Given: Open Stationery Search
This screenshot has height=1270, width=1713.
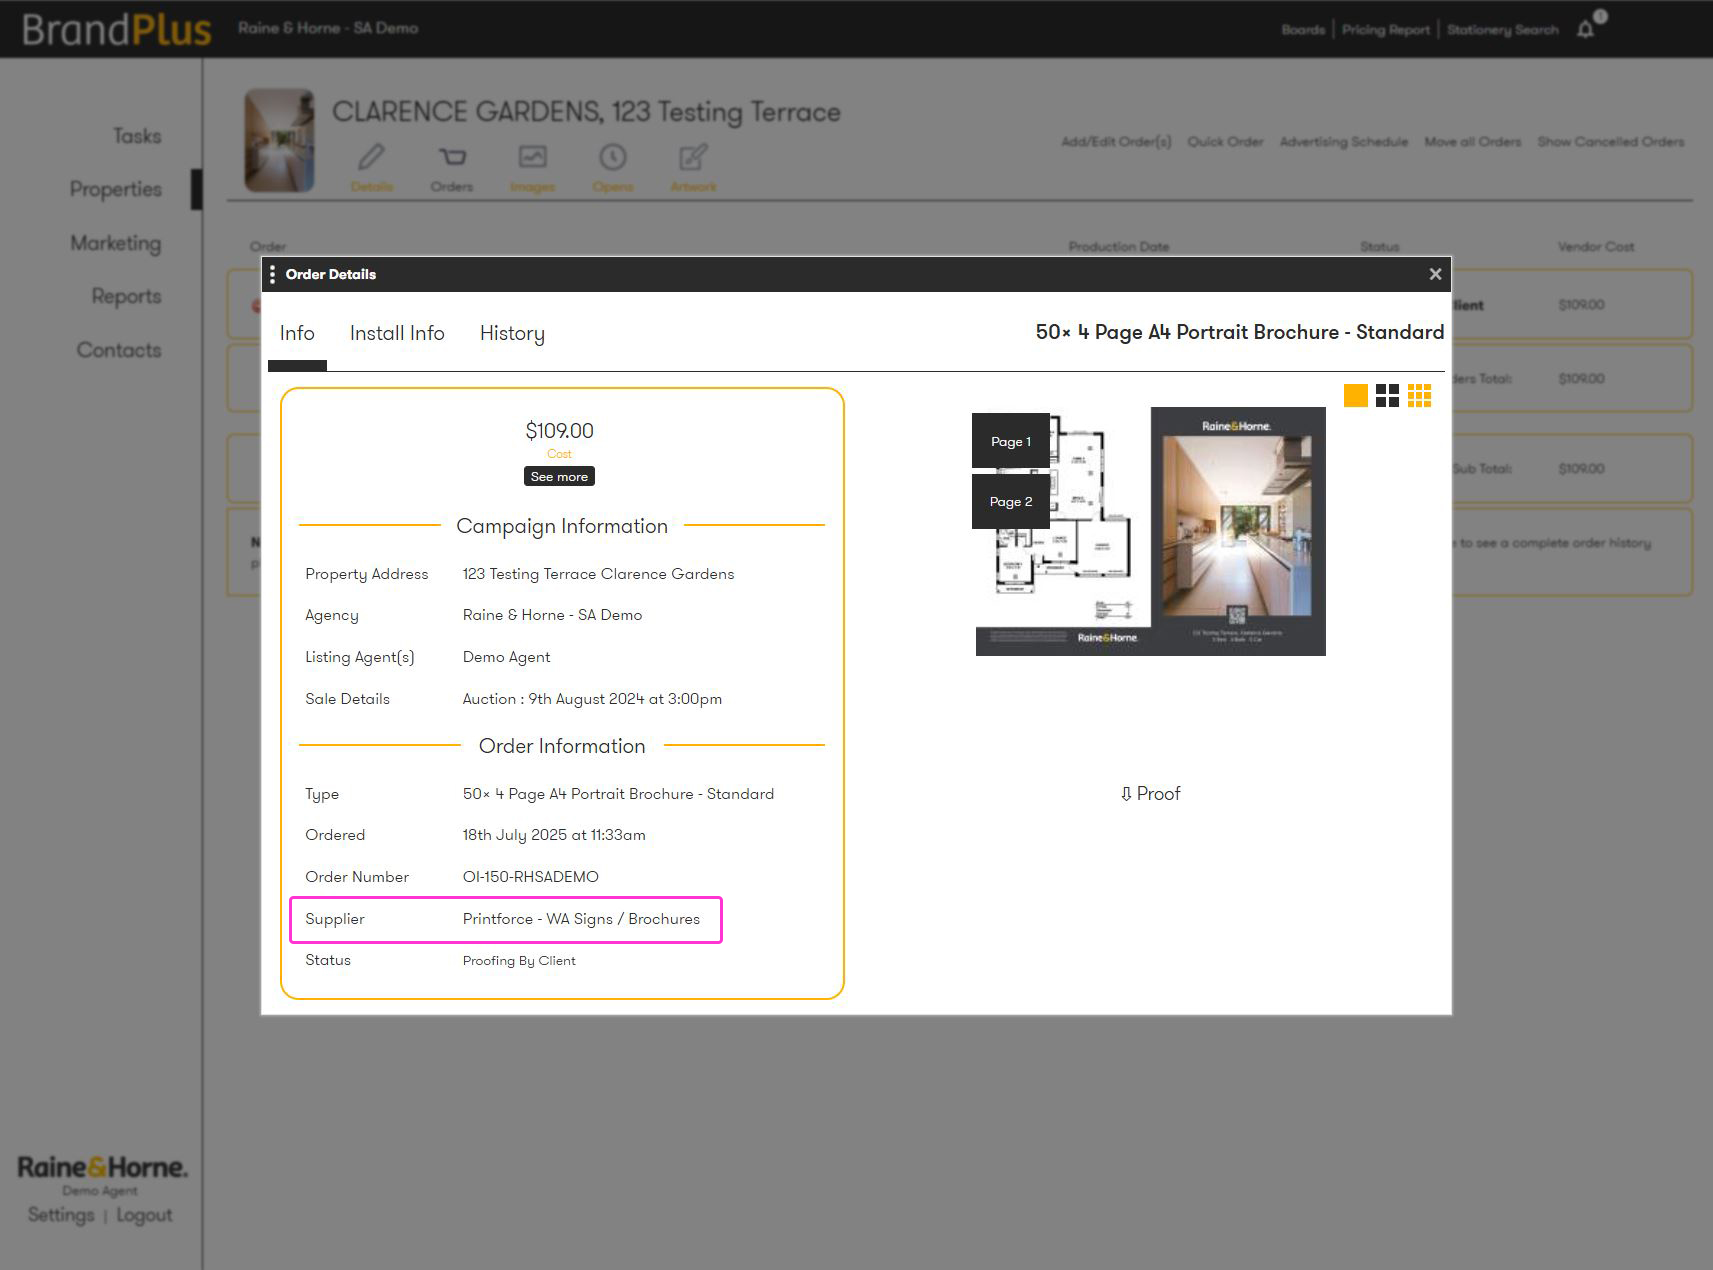Looking at the screenshot, I should 1502,30.
